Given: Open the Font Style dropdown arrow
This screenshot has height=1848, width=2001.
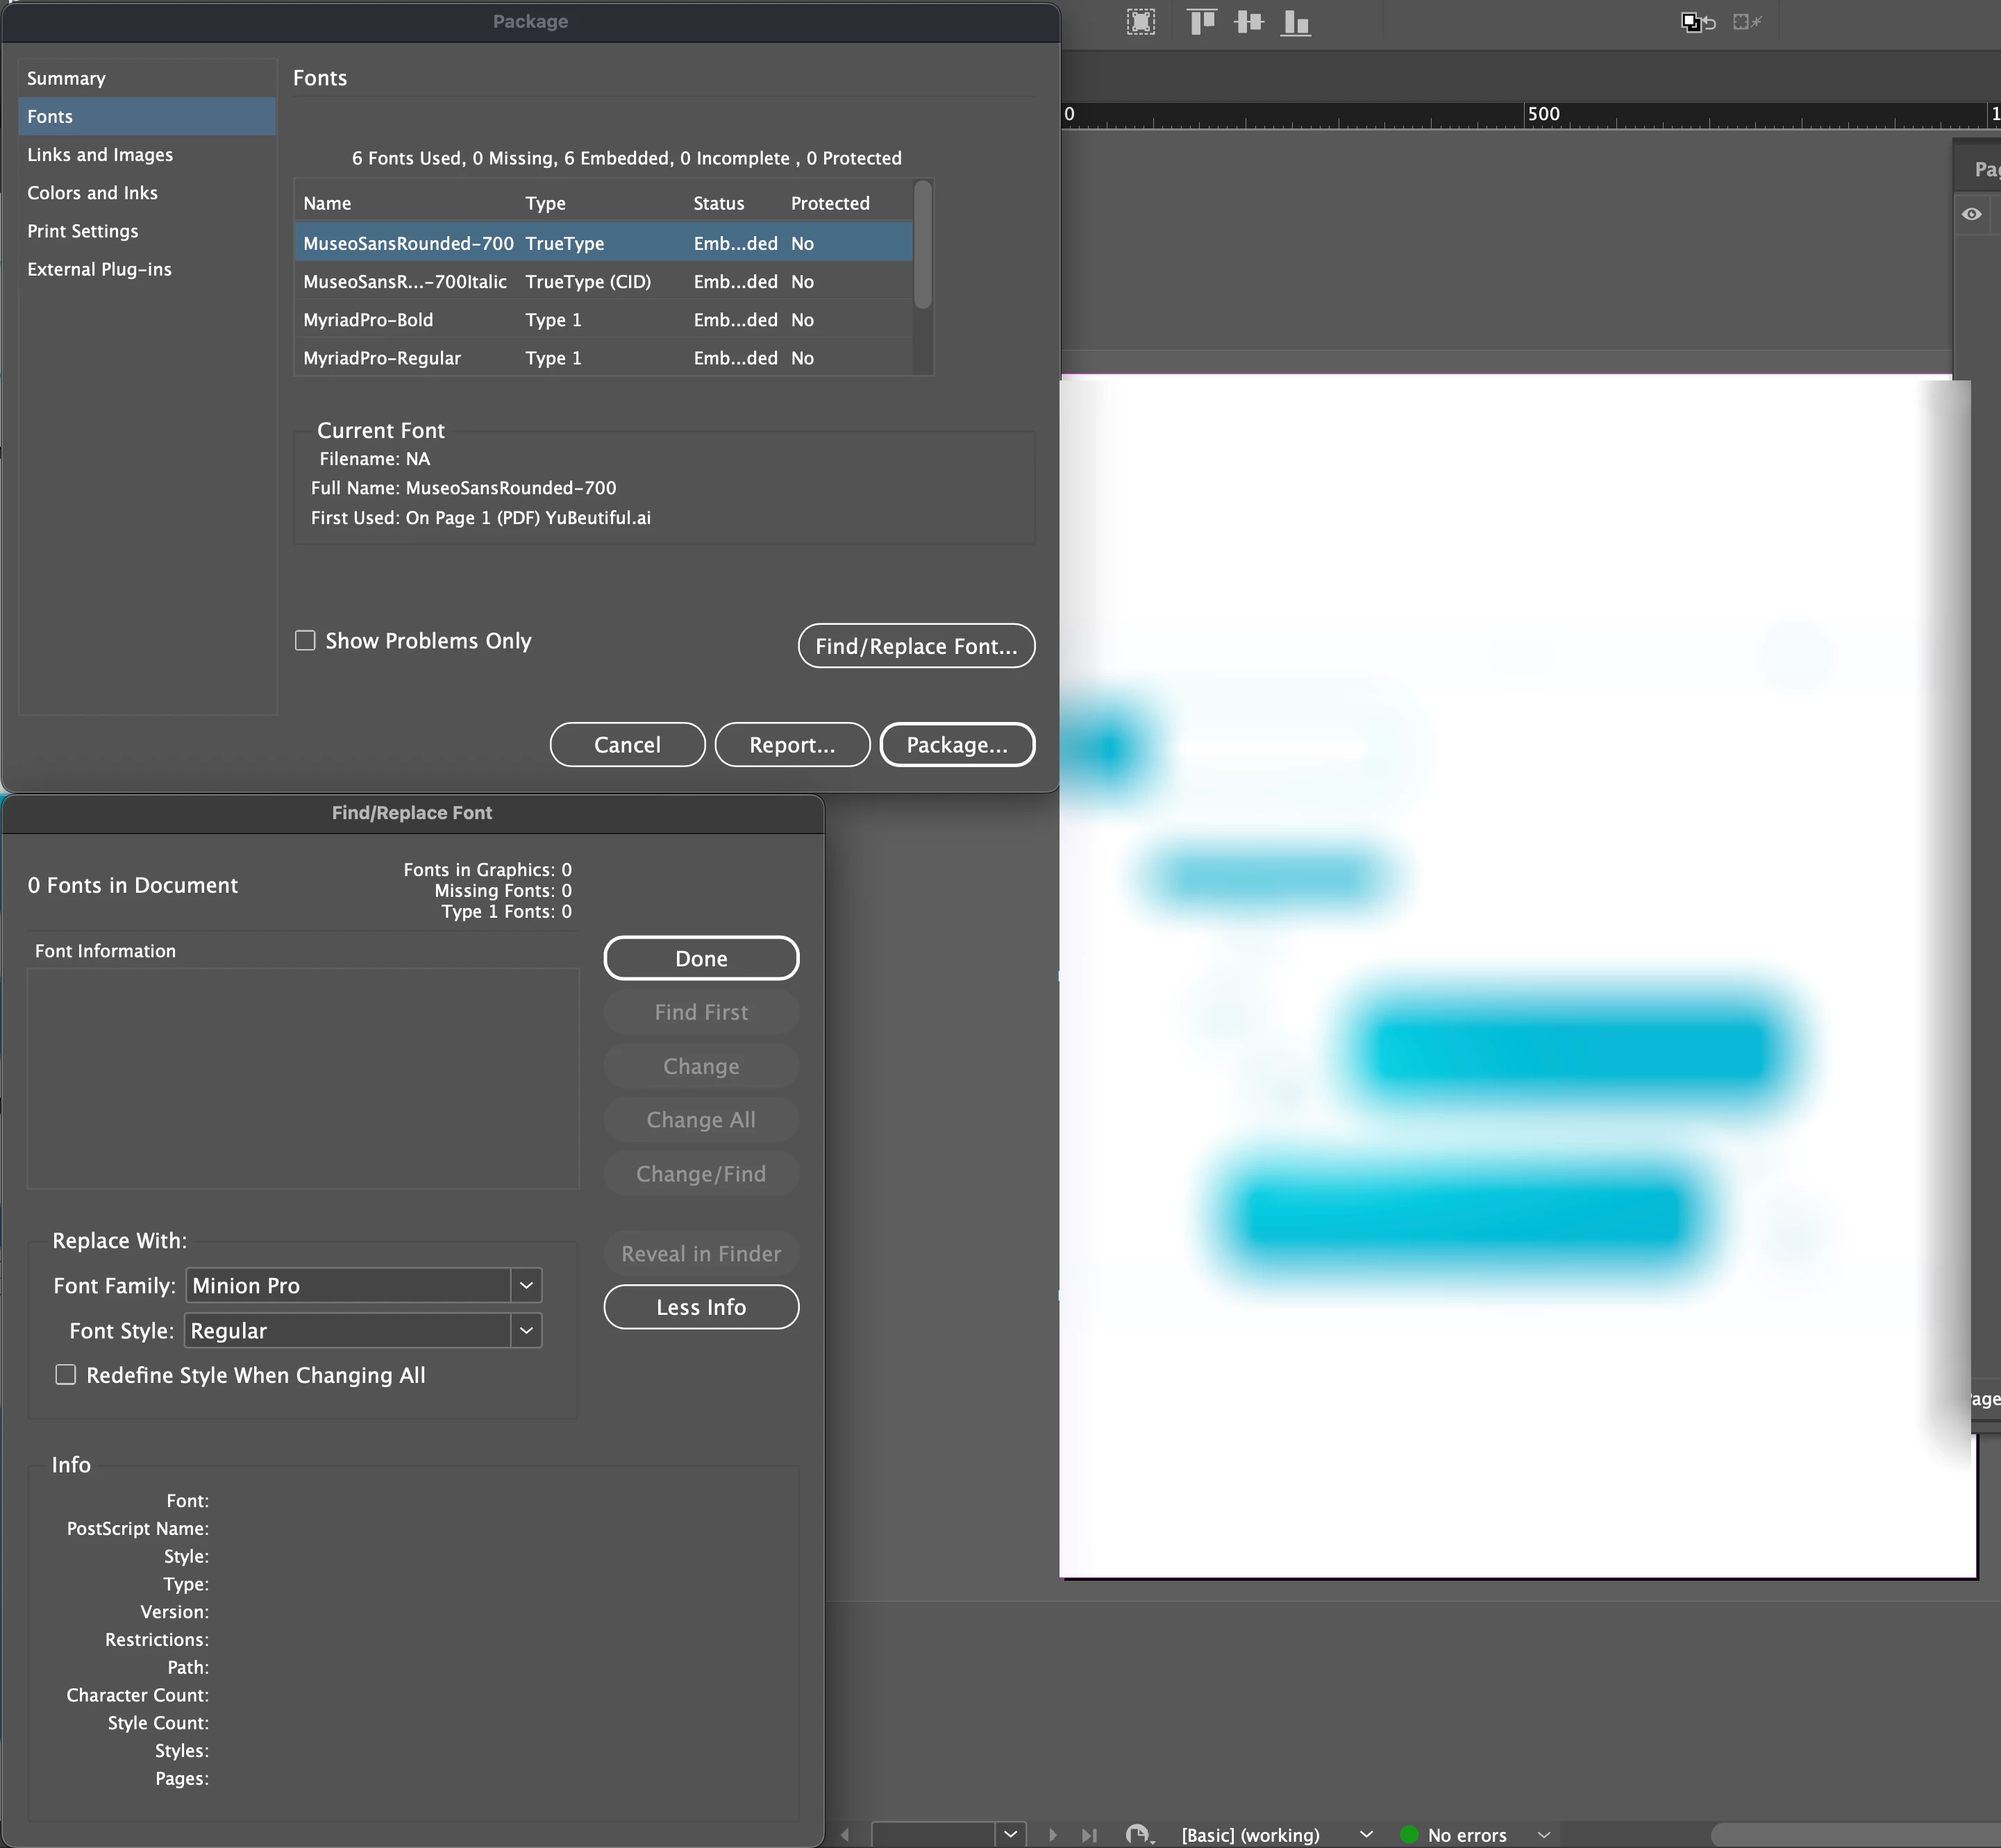Looking at the screenshot, I should click(x=526, y=1331).
